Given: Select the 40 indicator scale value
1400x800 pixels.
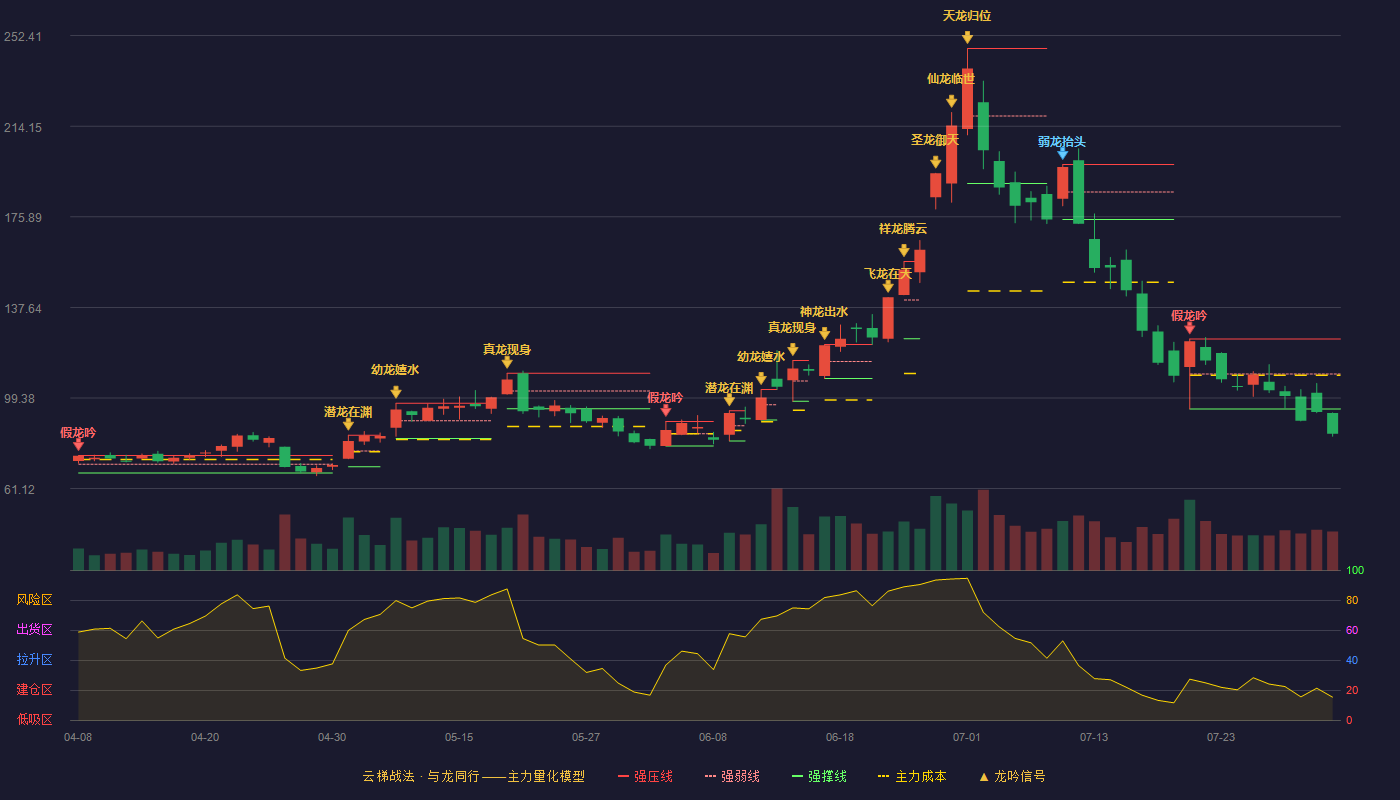Looking at the screenshot, I should pyautogui.click(x=1352, y=660).
